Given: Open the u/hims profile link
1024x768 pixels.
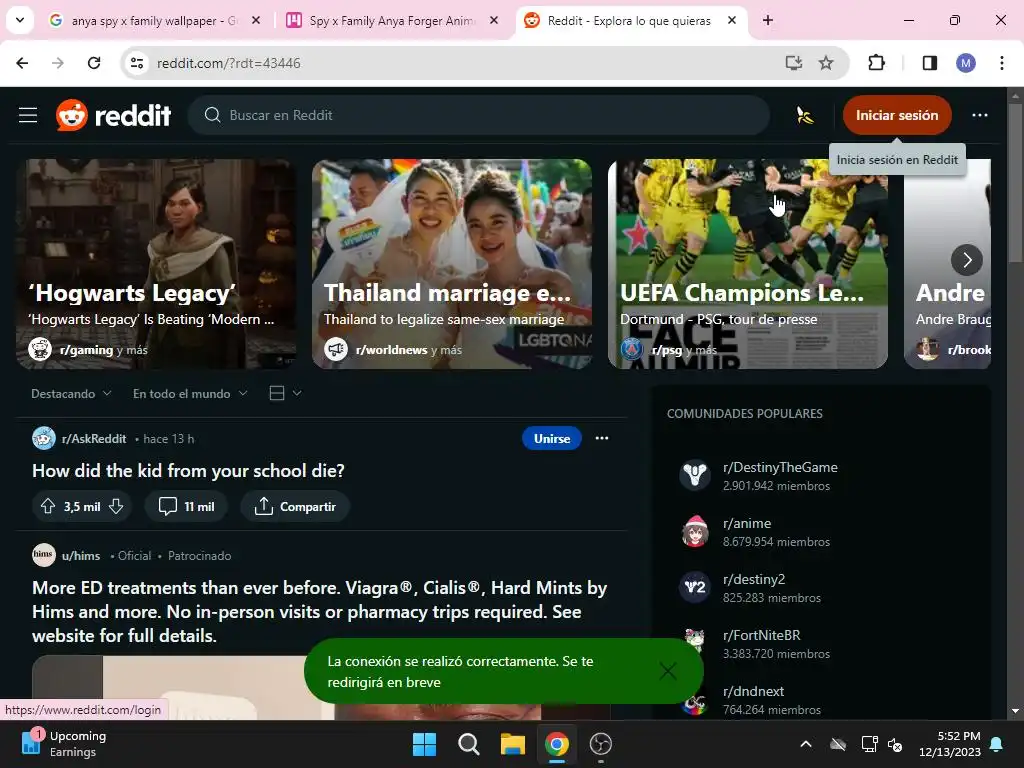Looking at the screenshot, I should (81, 556).
